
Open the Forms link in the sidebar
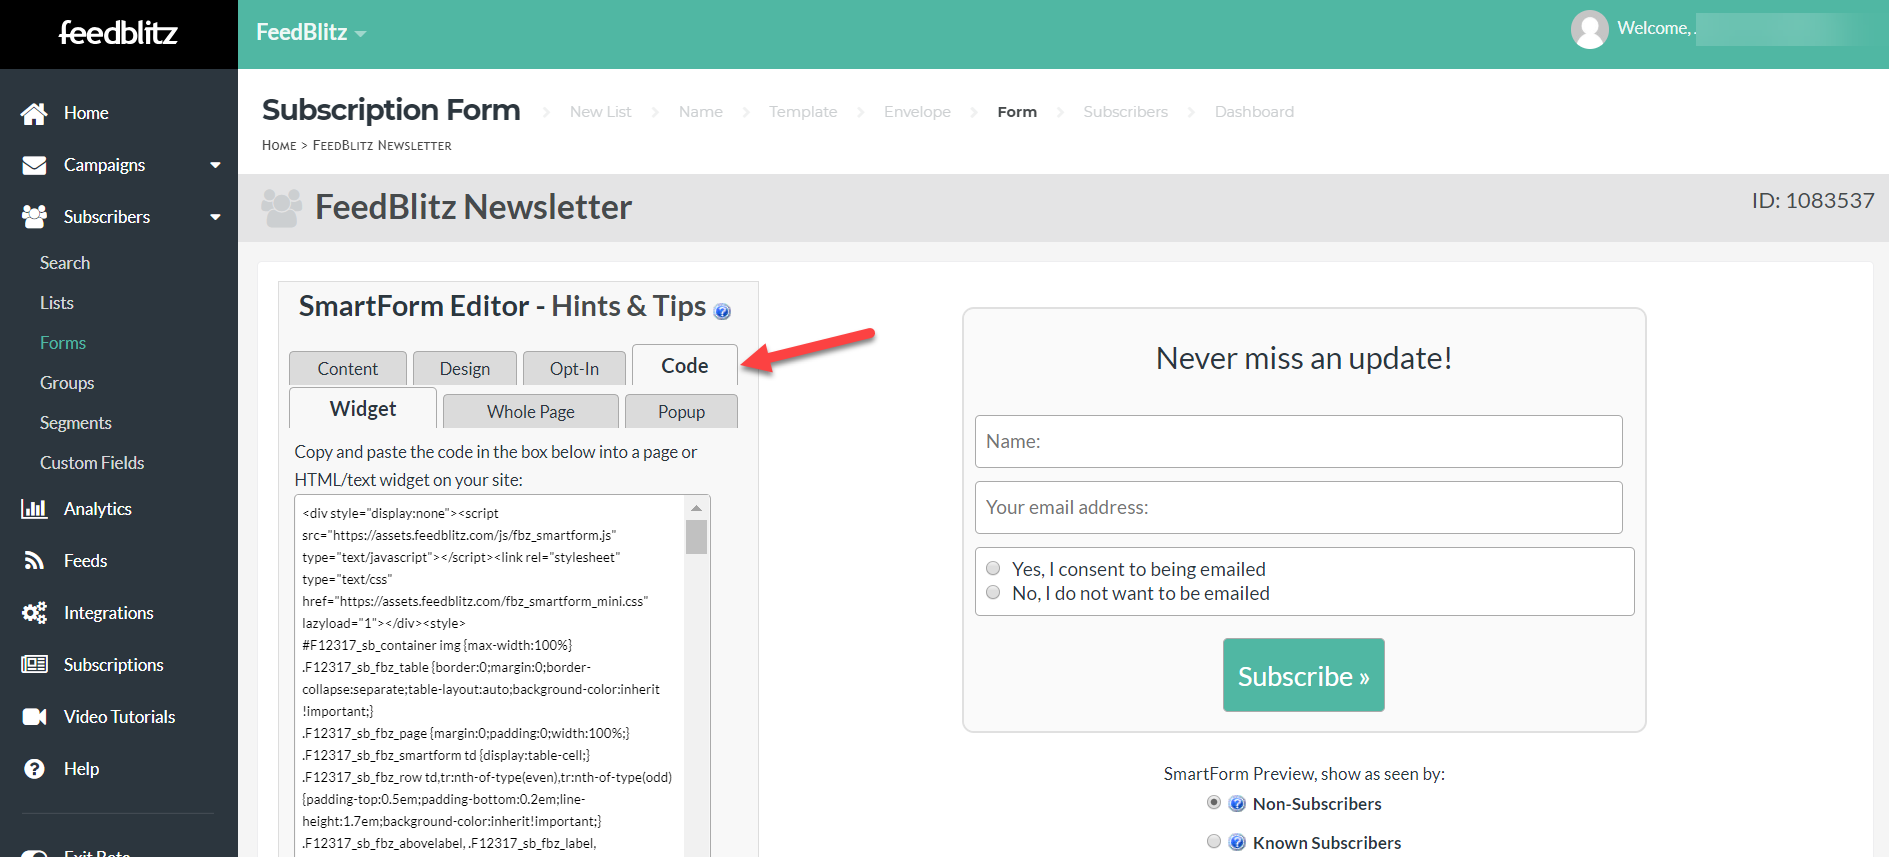click(x=63, y=343)
